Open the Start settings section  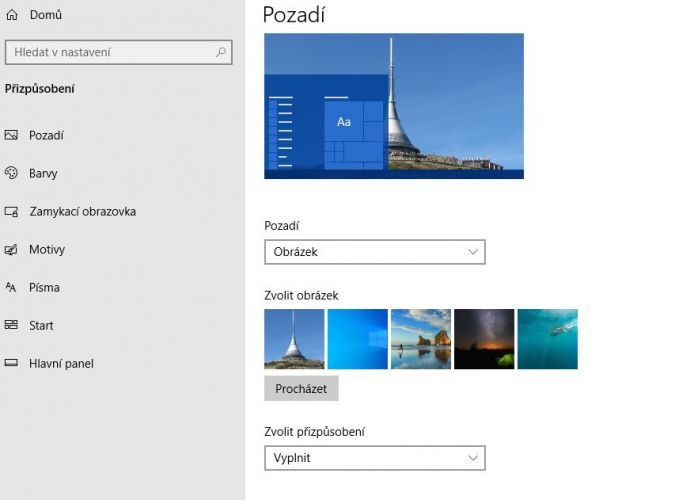pyautogui.click(x=41, y=325)
